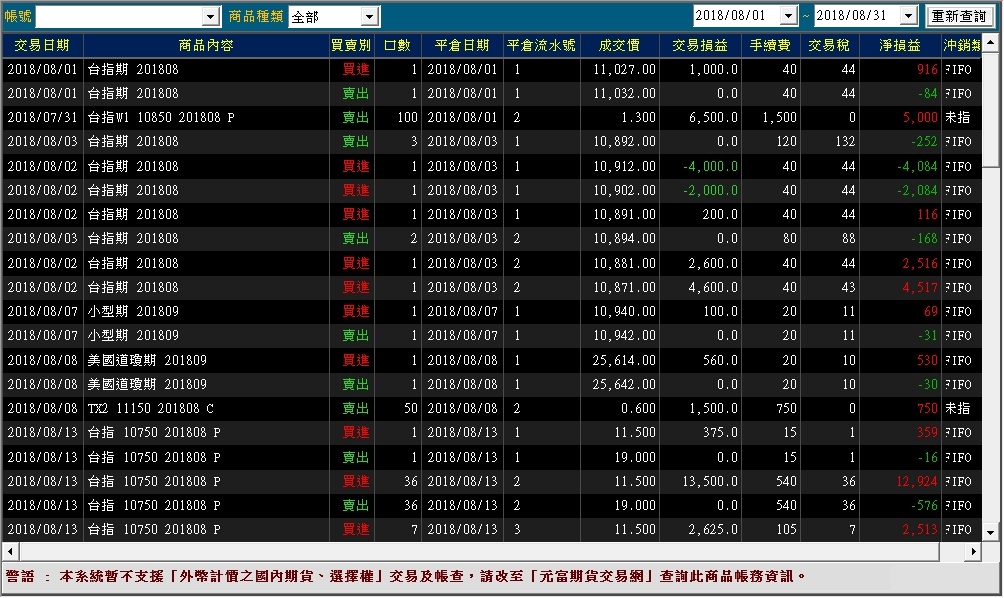This screenshot has height=598, width=1004.
Task: Select the row TX2 11150 201808 C
Action: click(x=492, y=408)
